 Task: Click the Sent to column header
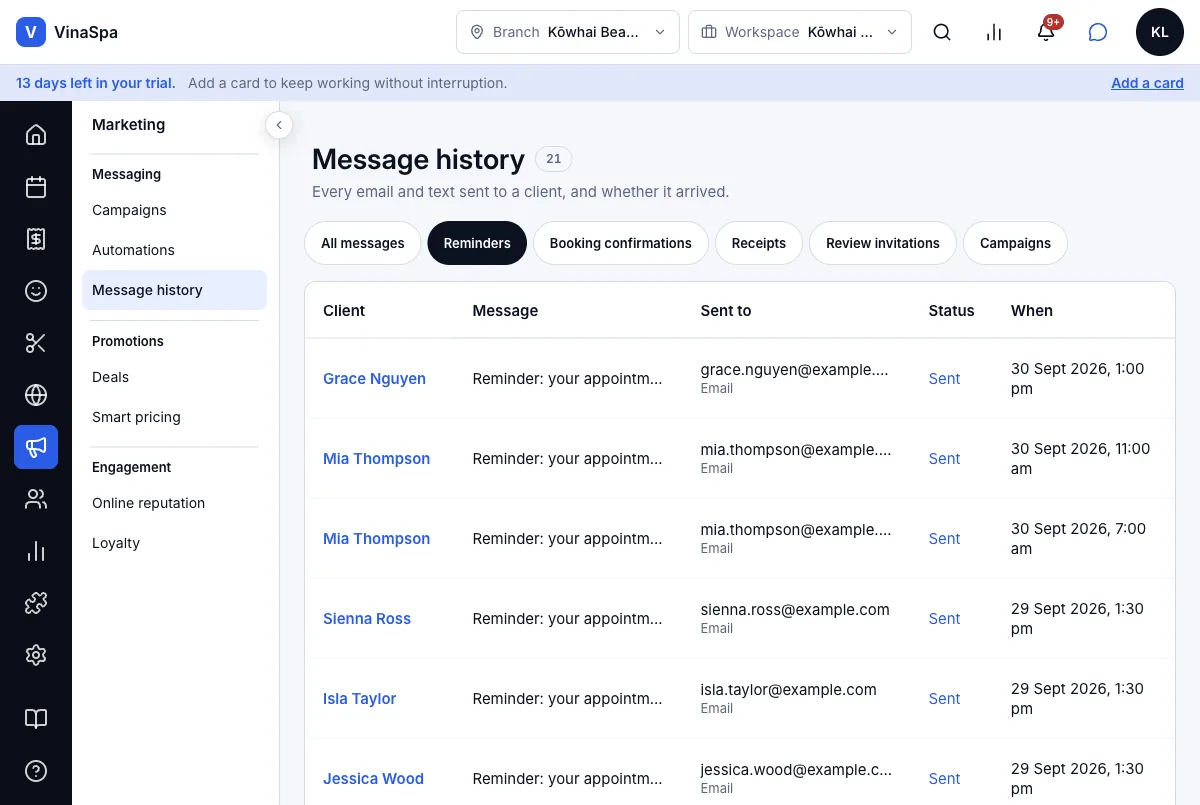pyautogui.click(x=726, y=310)
